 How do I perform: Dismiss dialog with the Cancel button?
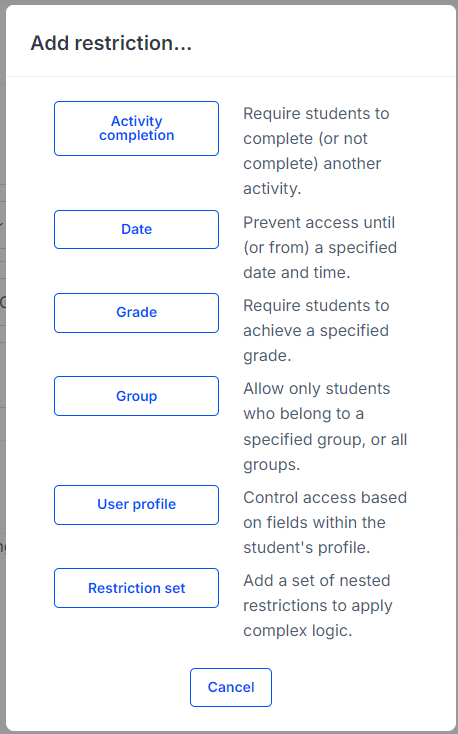(x=231, y=687)
